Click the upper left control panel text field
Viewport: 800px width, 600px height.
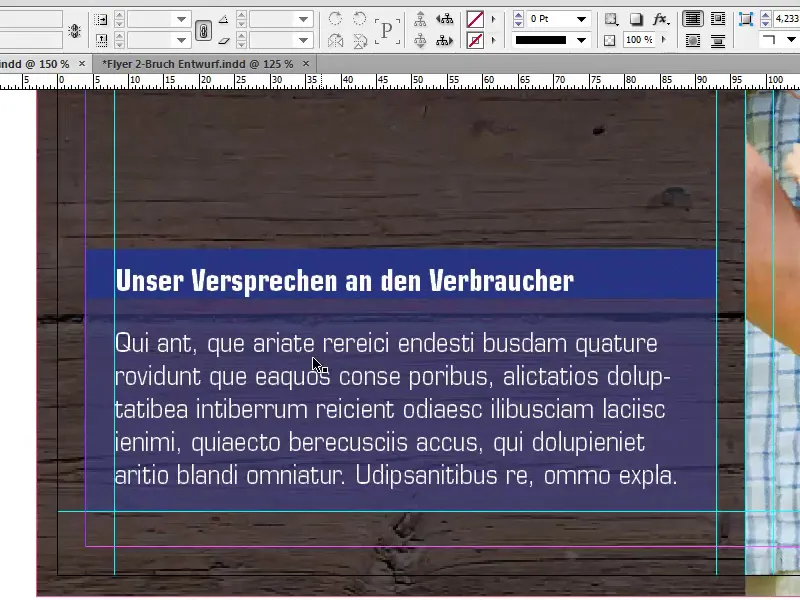tap(31, 18)
